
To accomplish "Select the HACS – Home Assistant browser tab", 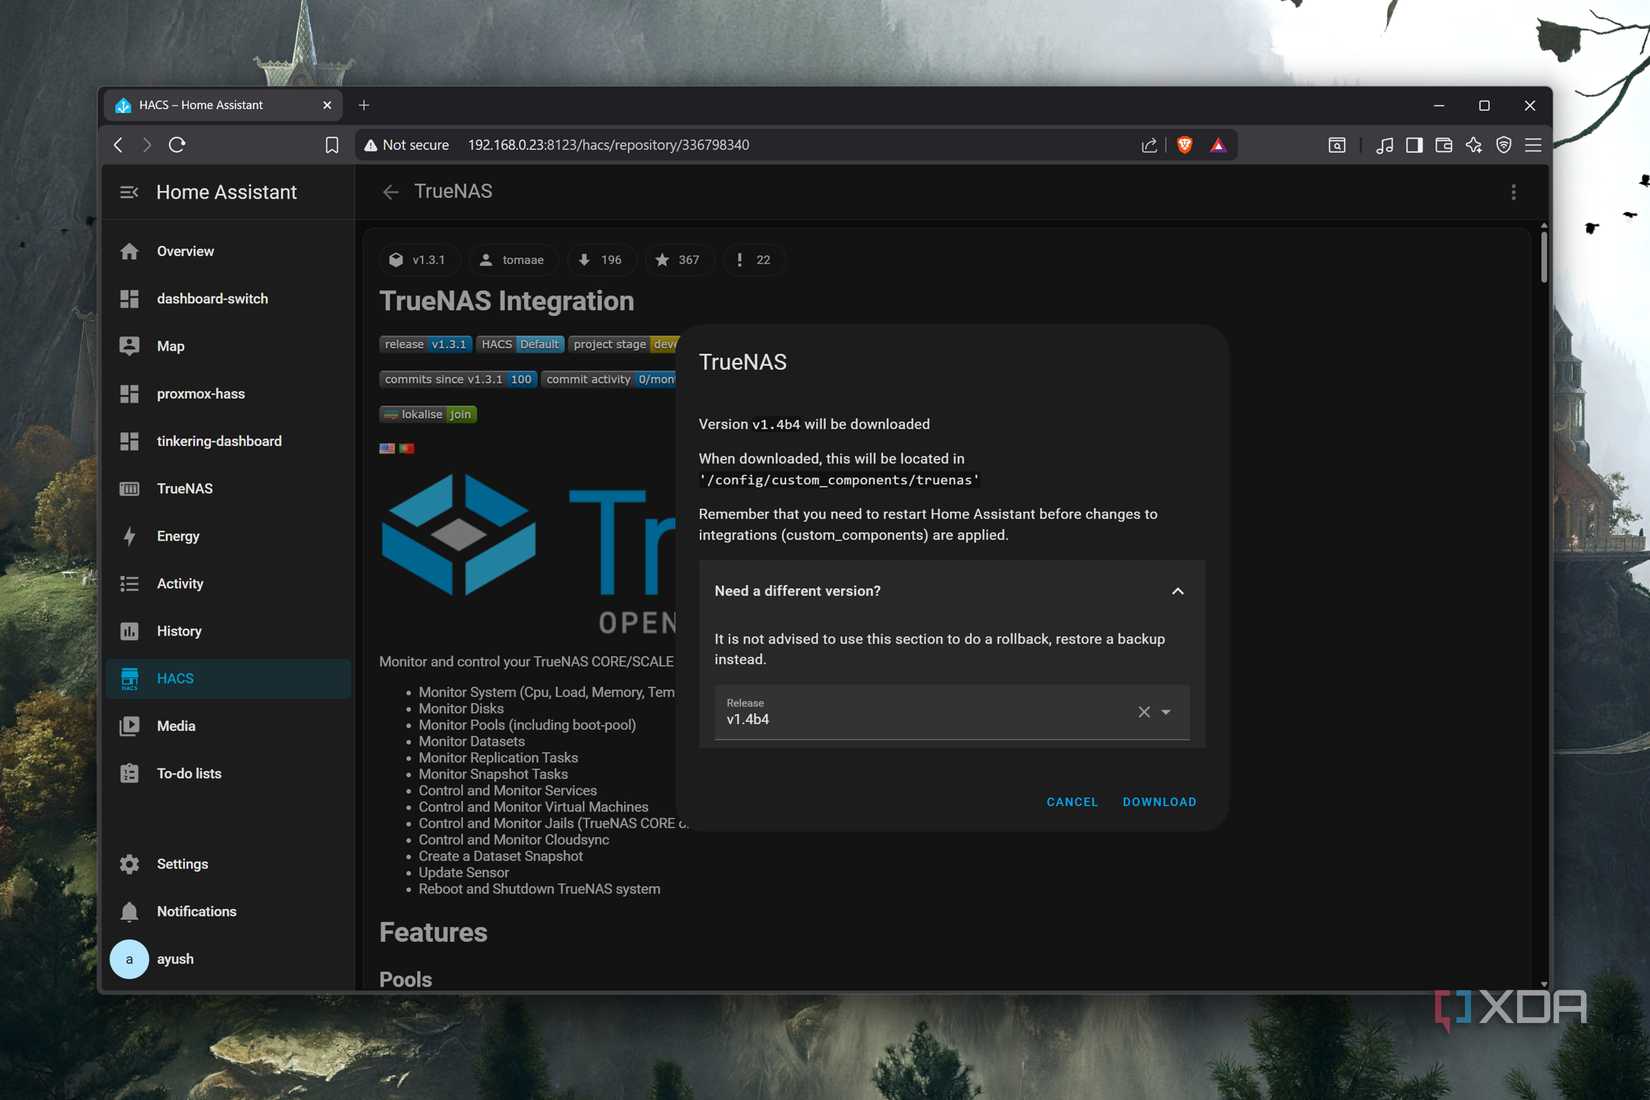I will point(224,105).
